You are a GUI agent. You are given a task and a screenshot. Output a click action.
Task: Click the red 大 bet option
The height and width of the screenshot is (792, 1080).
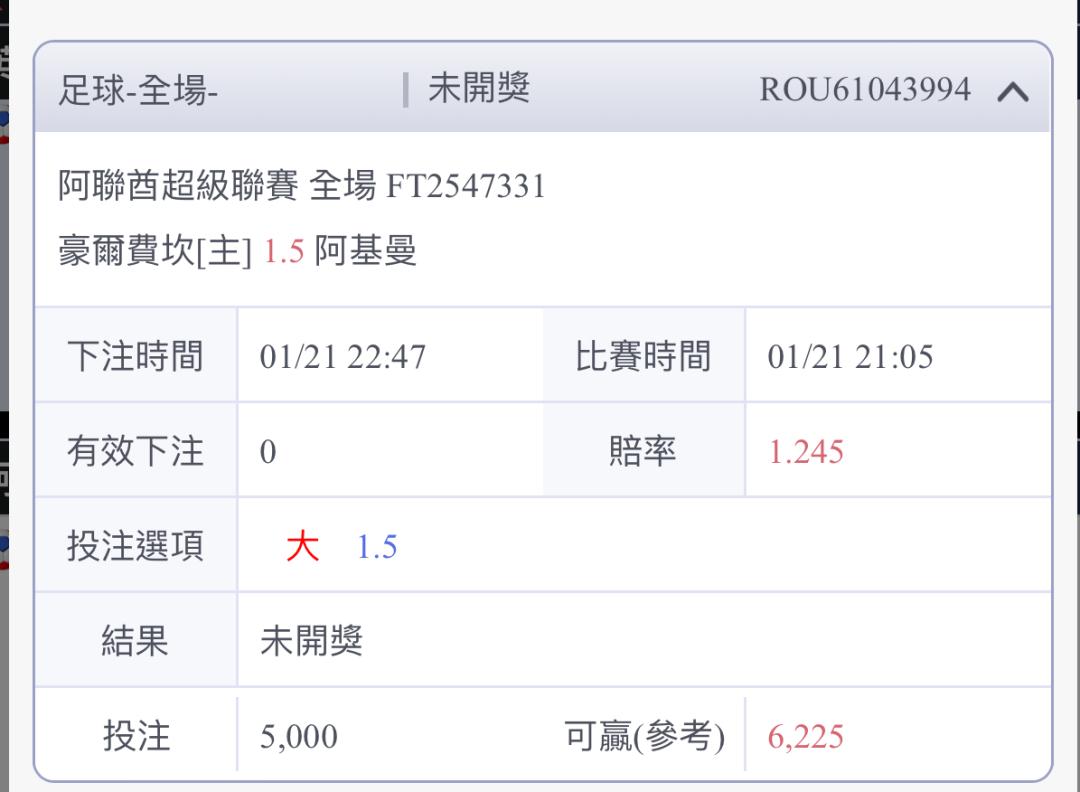[x=302, y=547]
